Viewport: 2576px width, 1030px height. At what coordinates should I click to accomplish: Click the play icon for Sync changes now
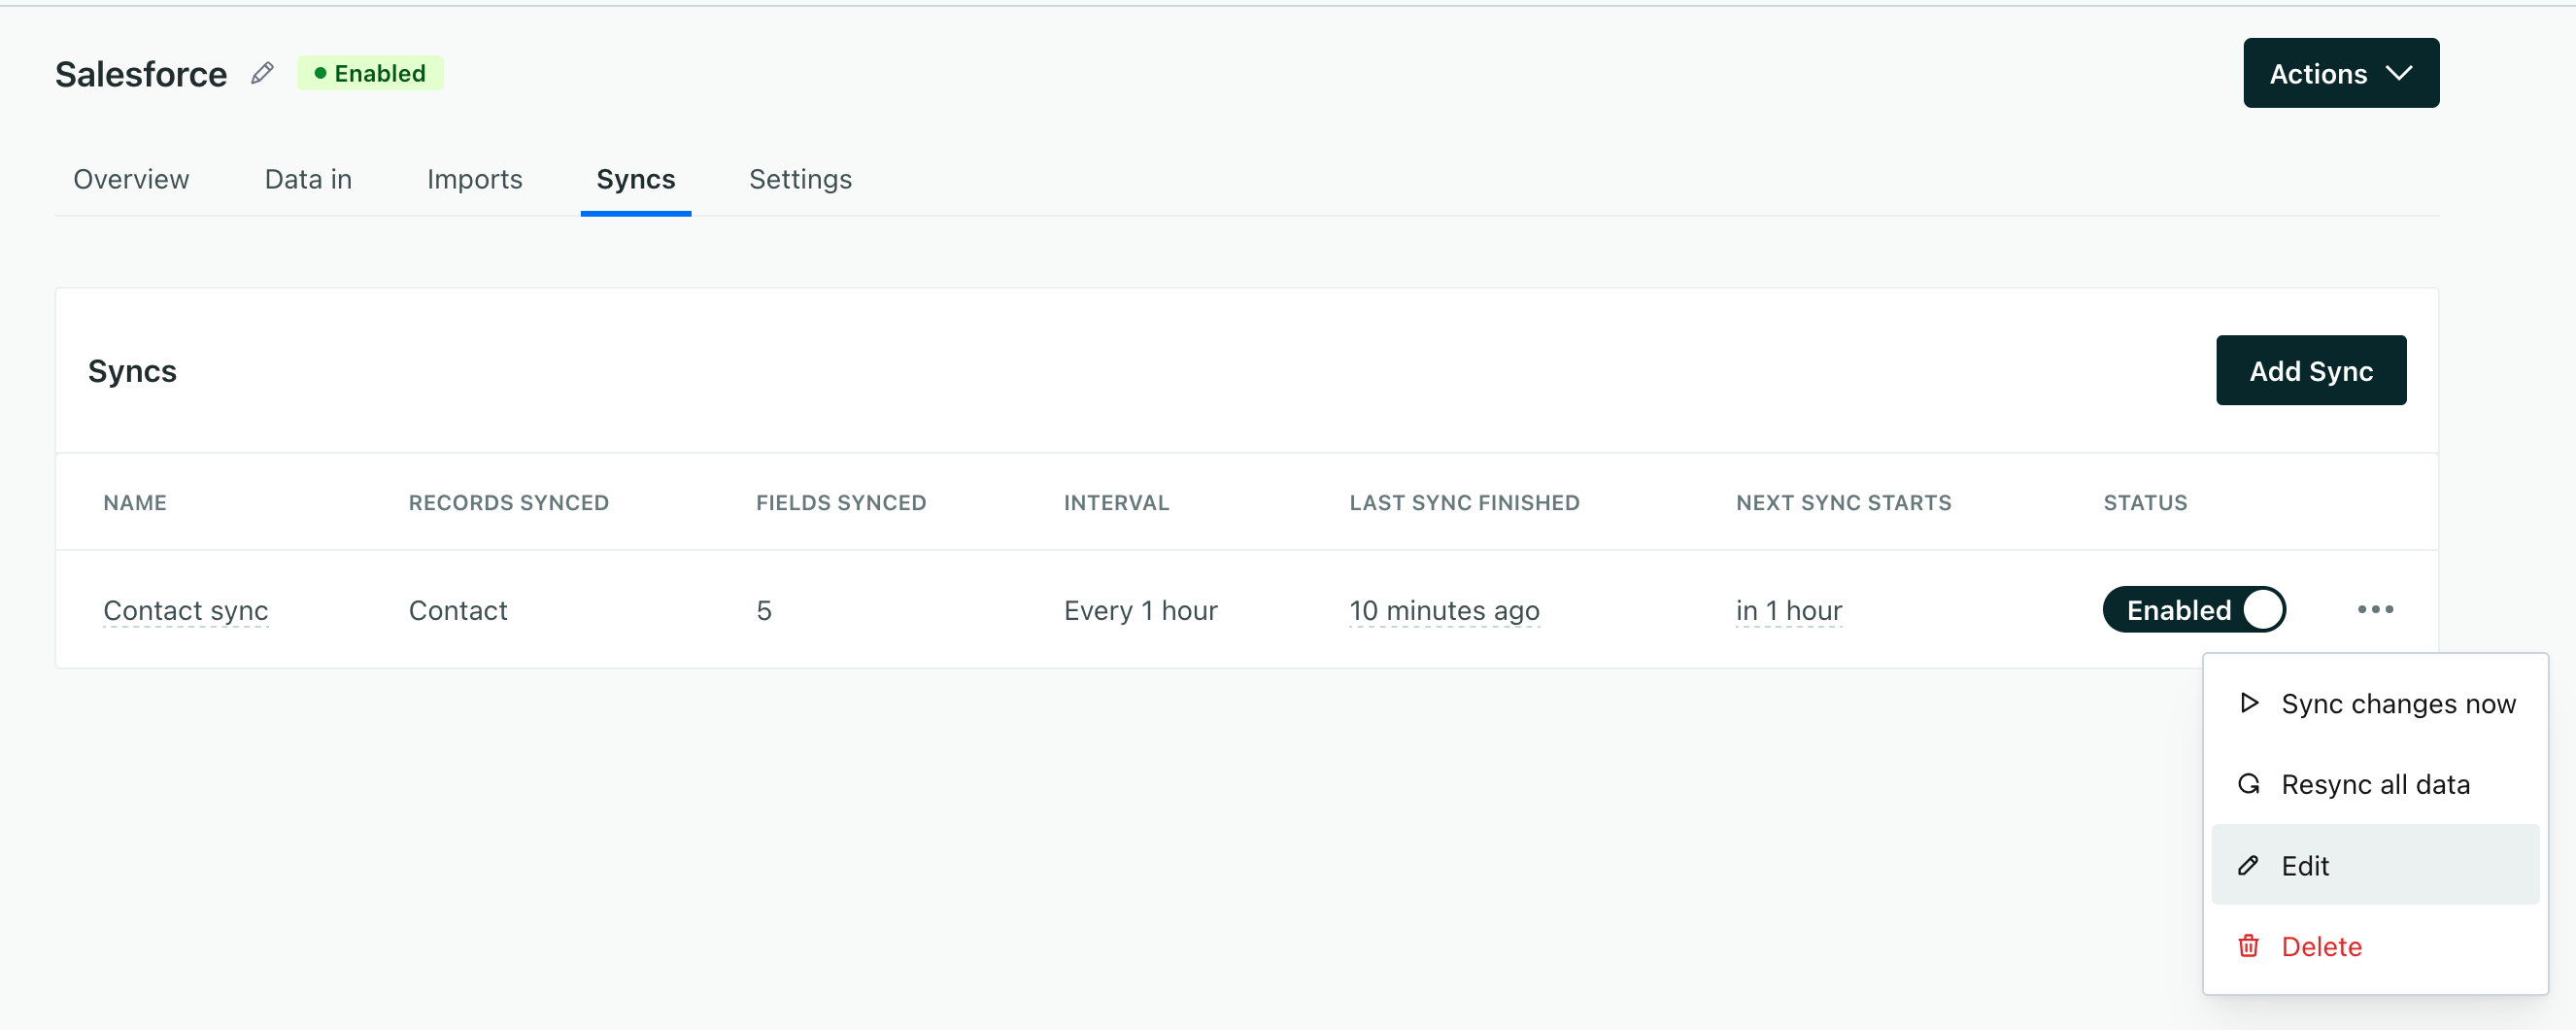click(2249, 703)
